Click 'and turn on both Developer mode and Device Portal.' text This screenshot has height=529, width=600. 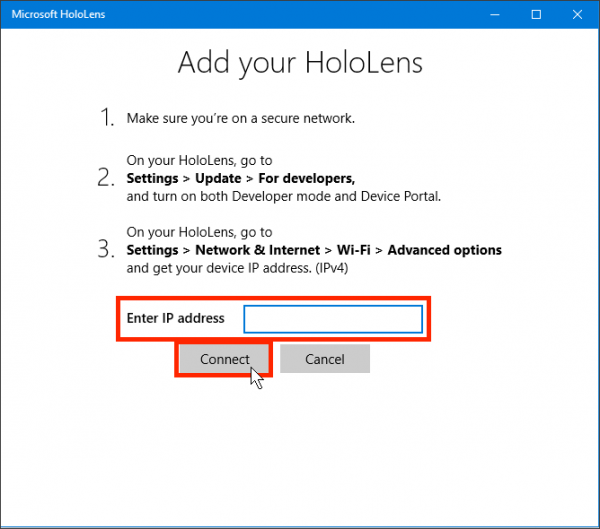284,196
